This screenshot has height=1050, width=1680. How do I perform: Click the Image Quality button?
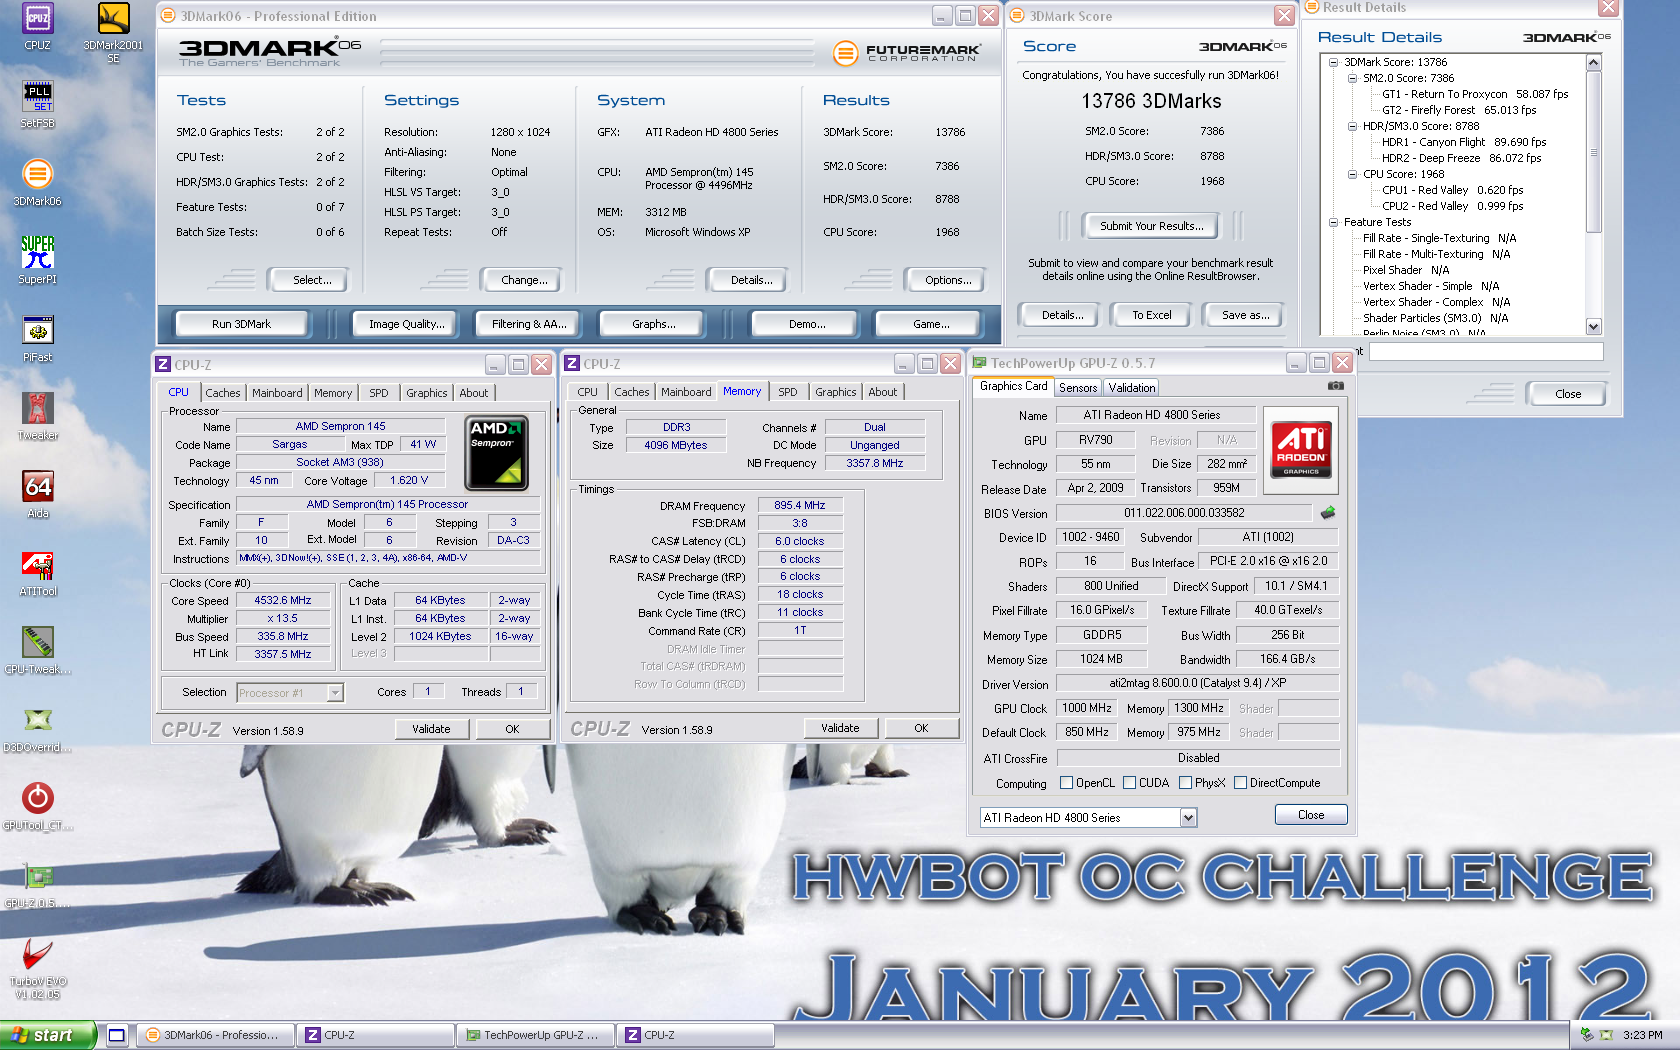(x=406, y=324)
